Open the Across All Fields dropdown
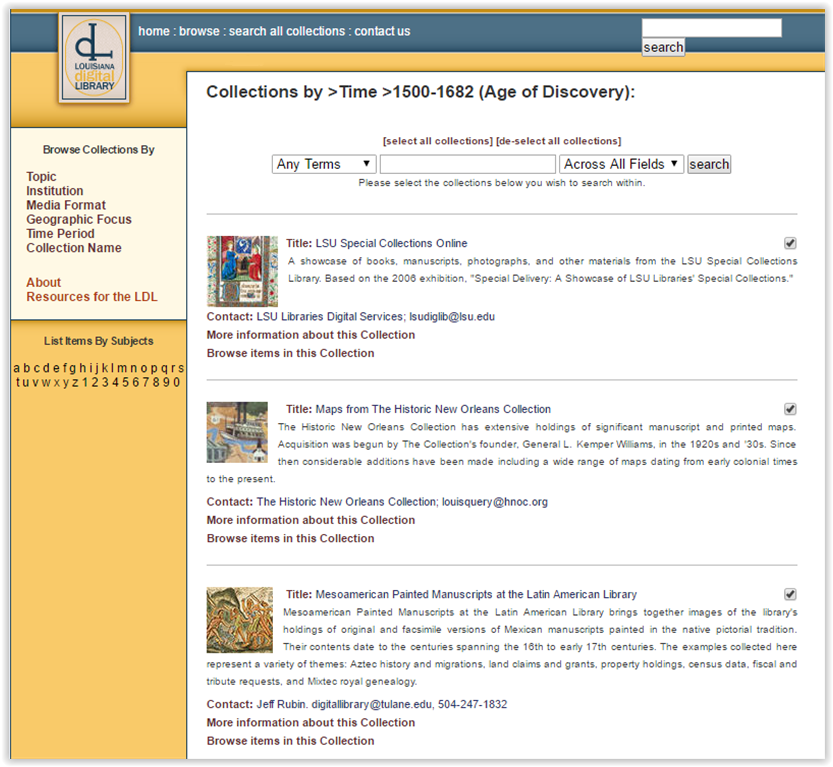 (x=621, y=164)
